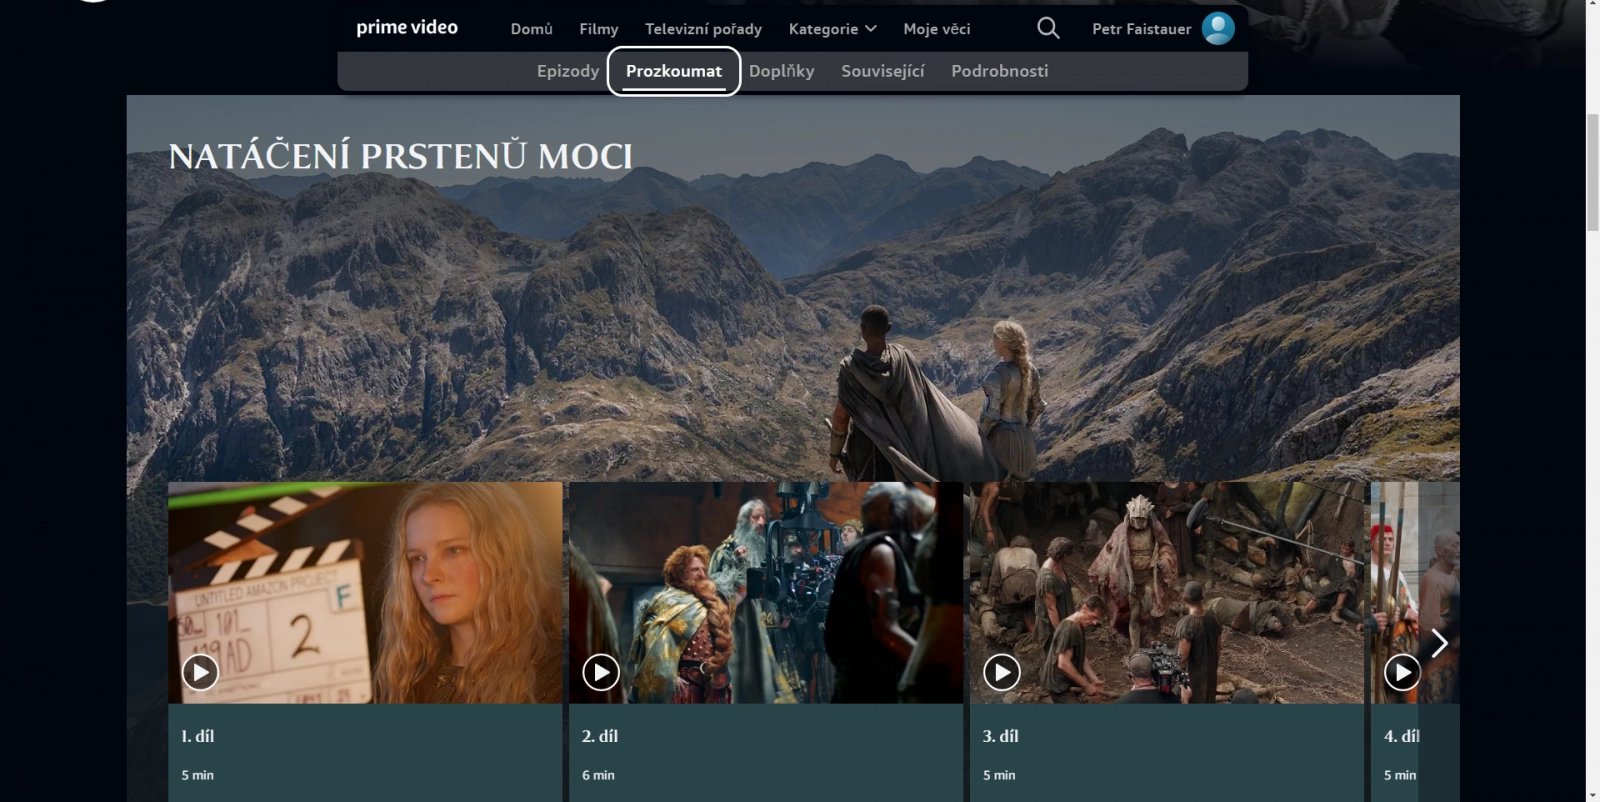The width and height of the screenshot is (1600, 802).
Task: Click the prime video logo
Action: [407, 28]
